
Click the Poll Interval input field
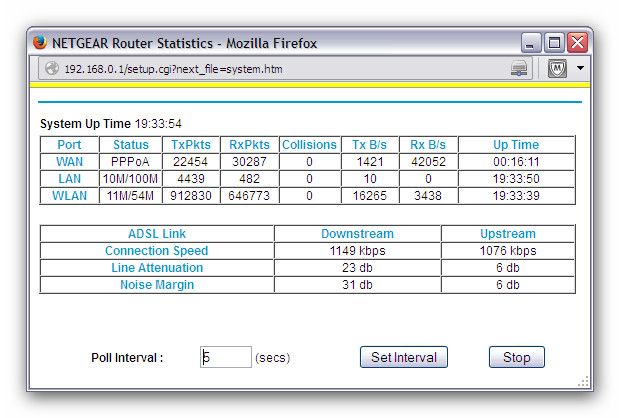coord(226,357)
